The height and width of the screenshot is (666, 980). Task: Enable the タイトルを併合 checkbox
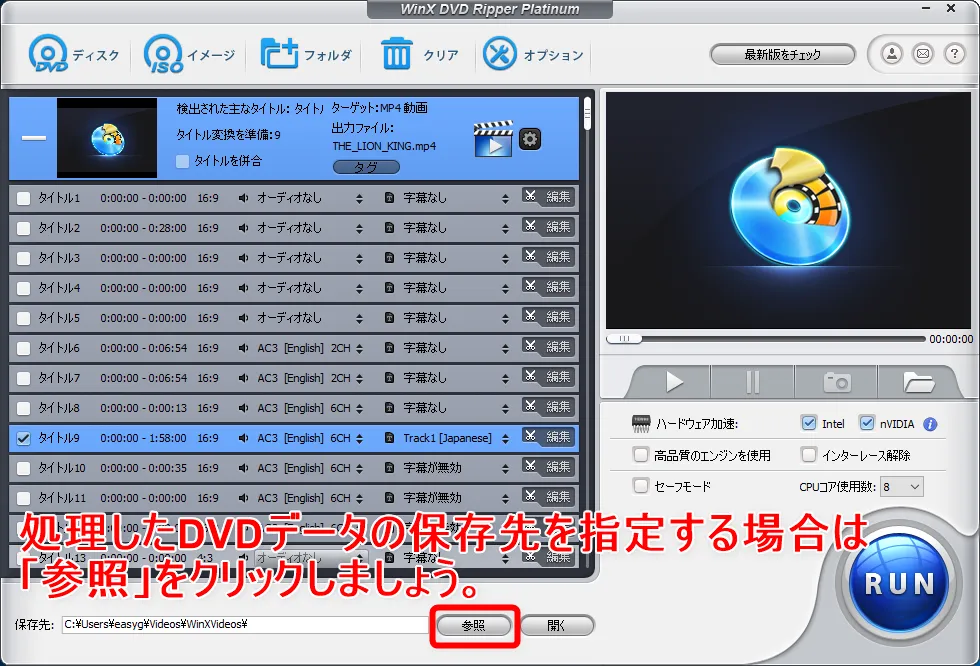point(182,161)
